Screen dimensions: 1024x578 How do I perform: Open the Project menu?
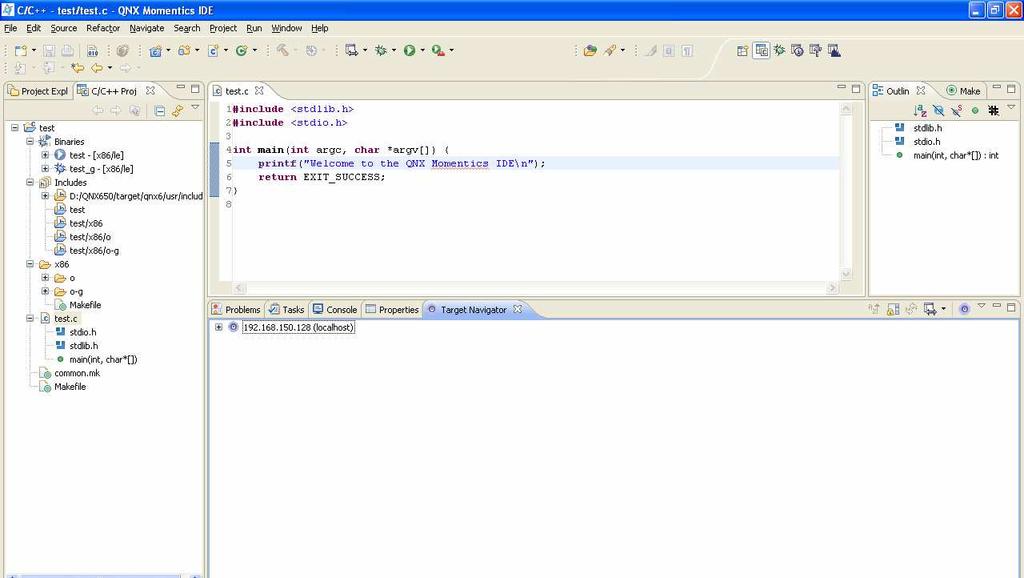pos(223,28)
